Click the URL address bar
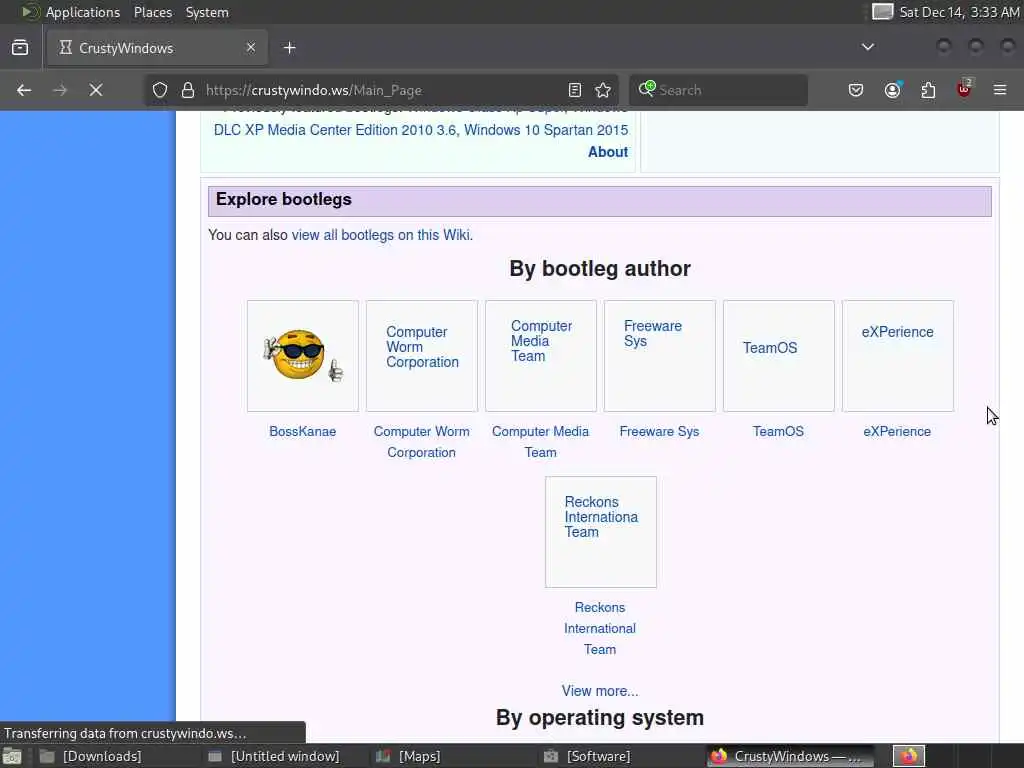The width and height of the screenshot is (1024, 768). pyautogui.click(x=382, y=90)
